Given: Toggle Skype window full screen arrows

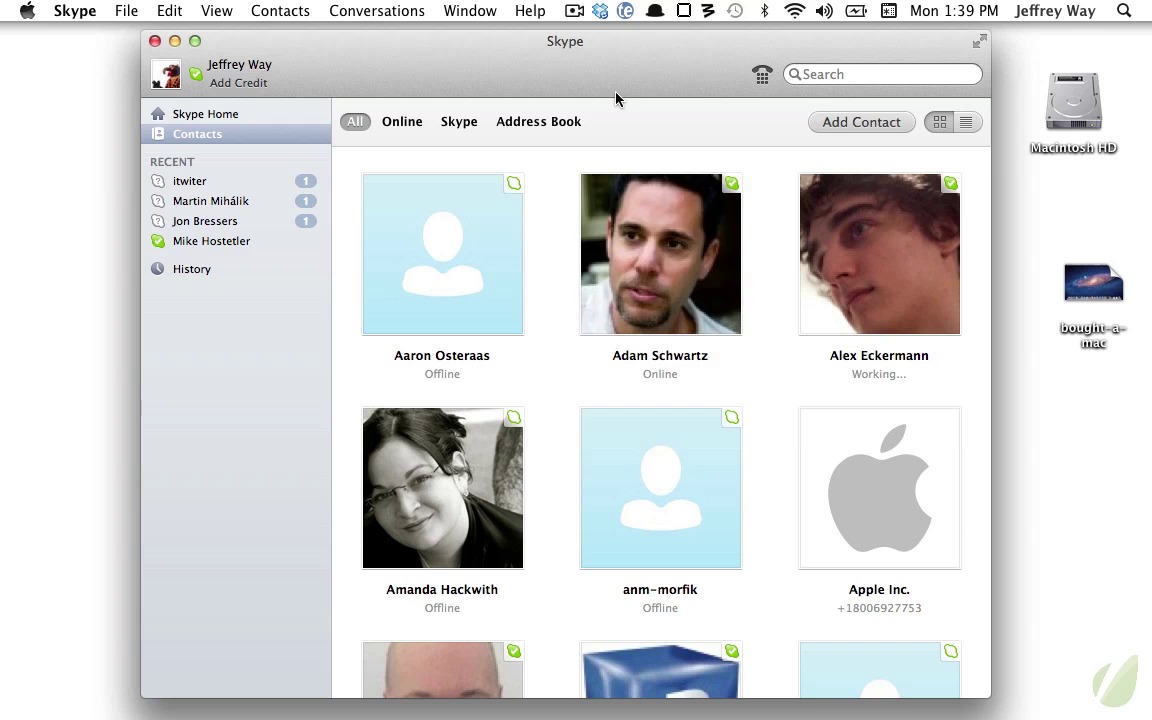Looking at the screenshot, I should (979, 42).
